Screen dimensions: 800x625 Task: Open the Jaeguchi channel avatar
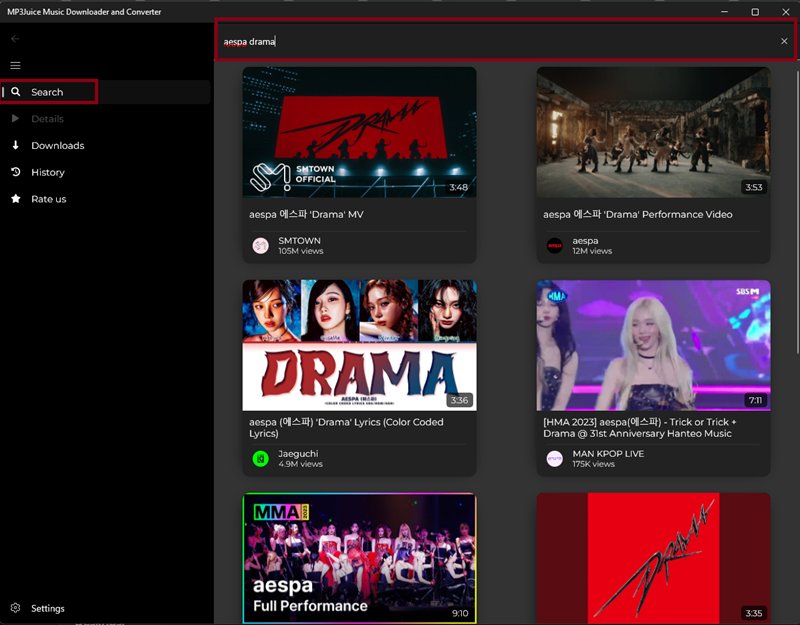click(261, 459)
